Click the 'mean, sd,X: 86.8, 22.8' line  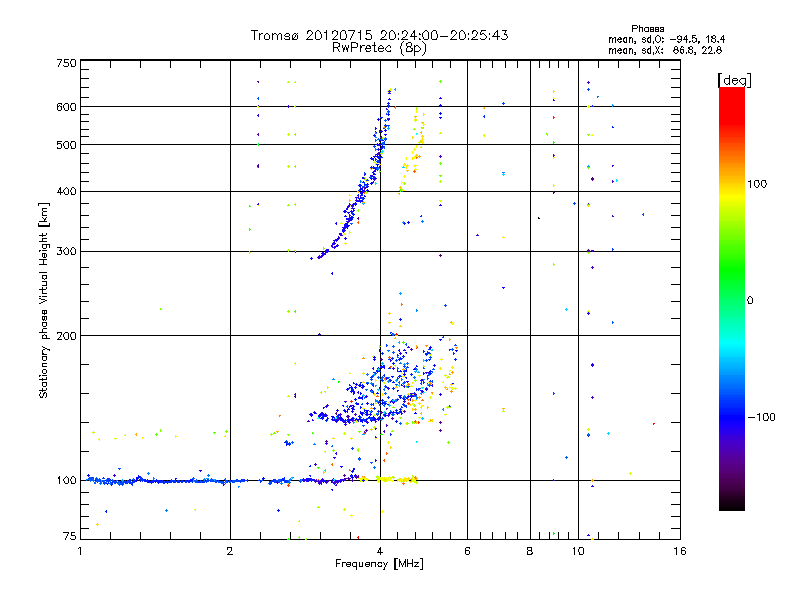[x=665, y=50]
